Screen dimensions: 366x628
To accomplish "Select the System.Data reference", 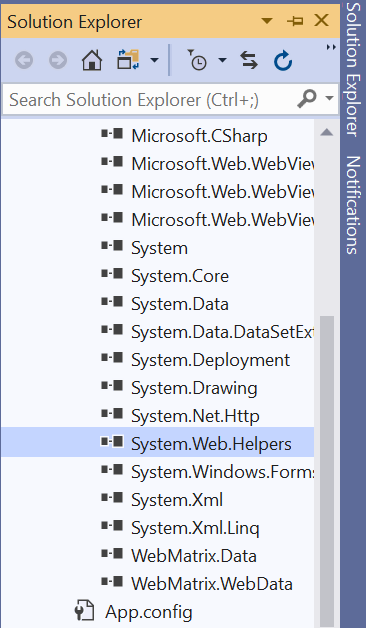I will 180,304.
